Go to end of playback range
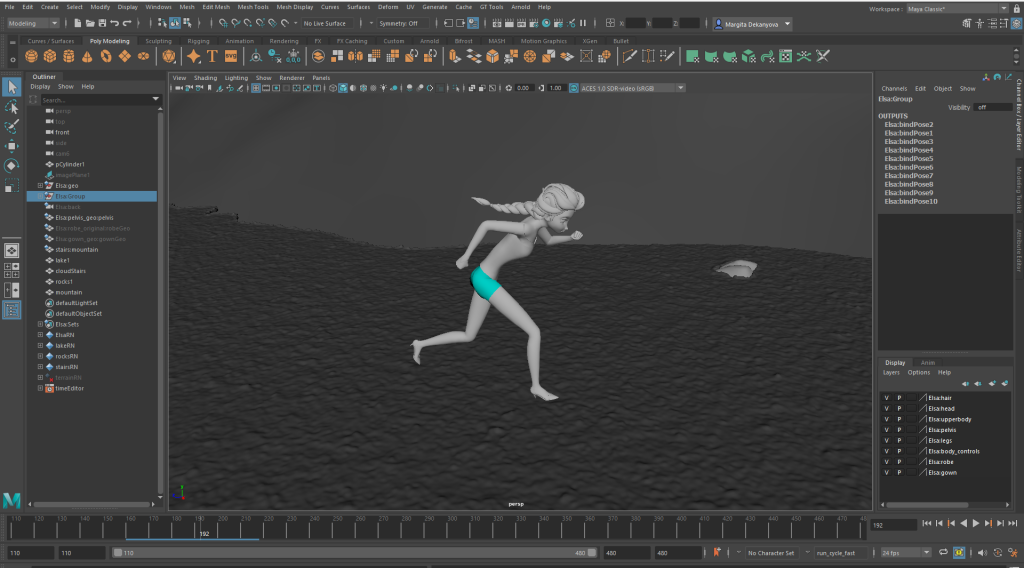The image size is (1024, 568). click(1012, 524)
